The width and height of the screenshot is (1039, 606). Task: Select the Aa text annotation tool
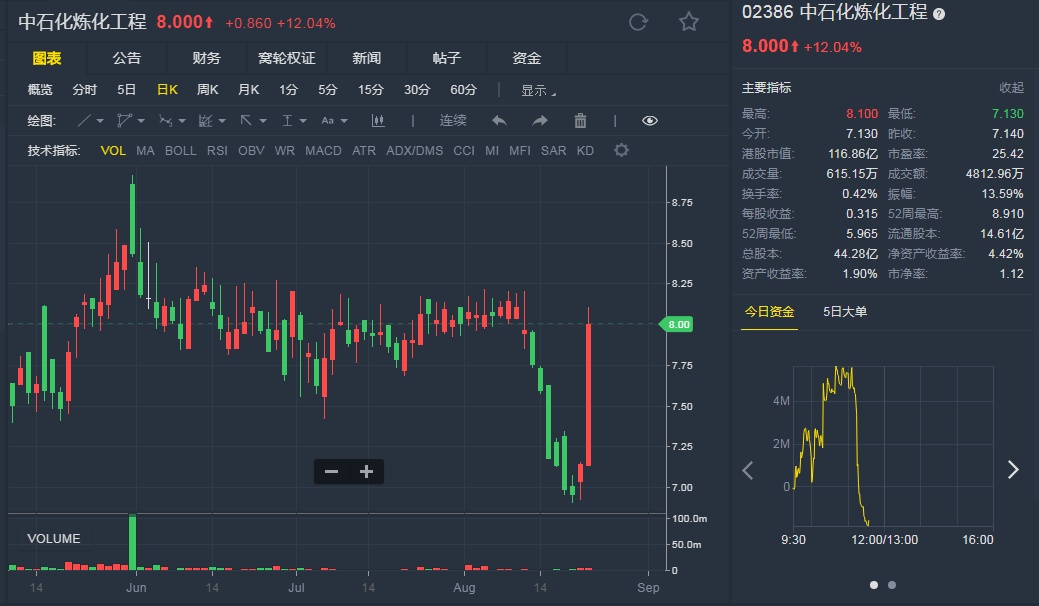327,121
